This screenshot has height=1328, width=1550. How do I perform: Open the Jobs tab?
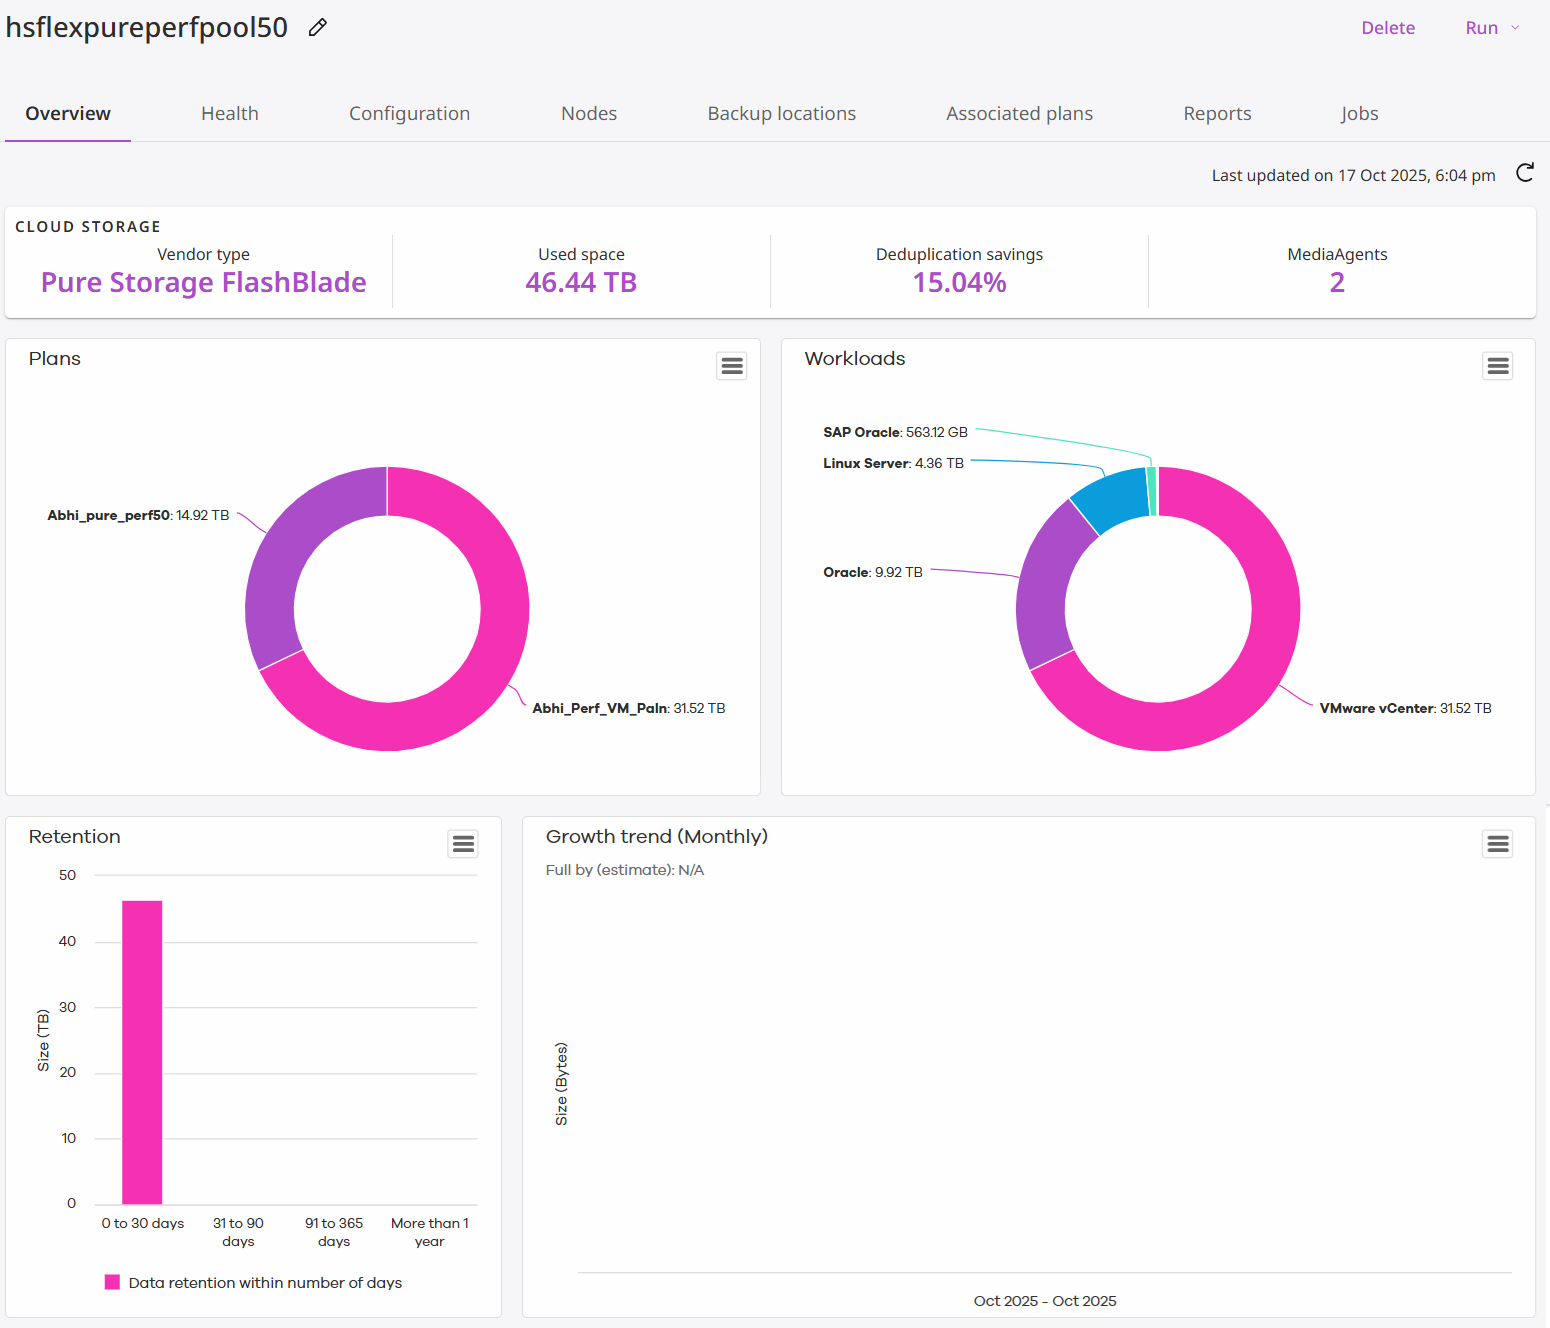[x=1359, y=113]
